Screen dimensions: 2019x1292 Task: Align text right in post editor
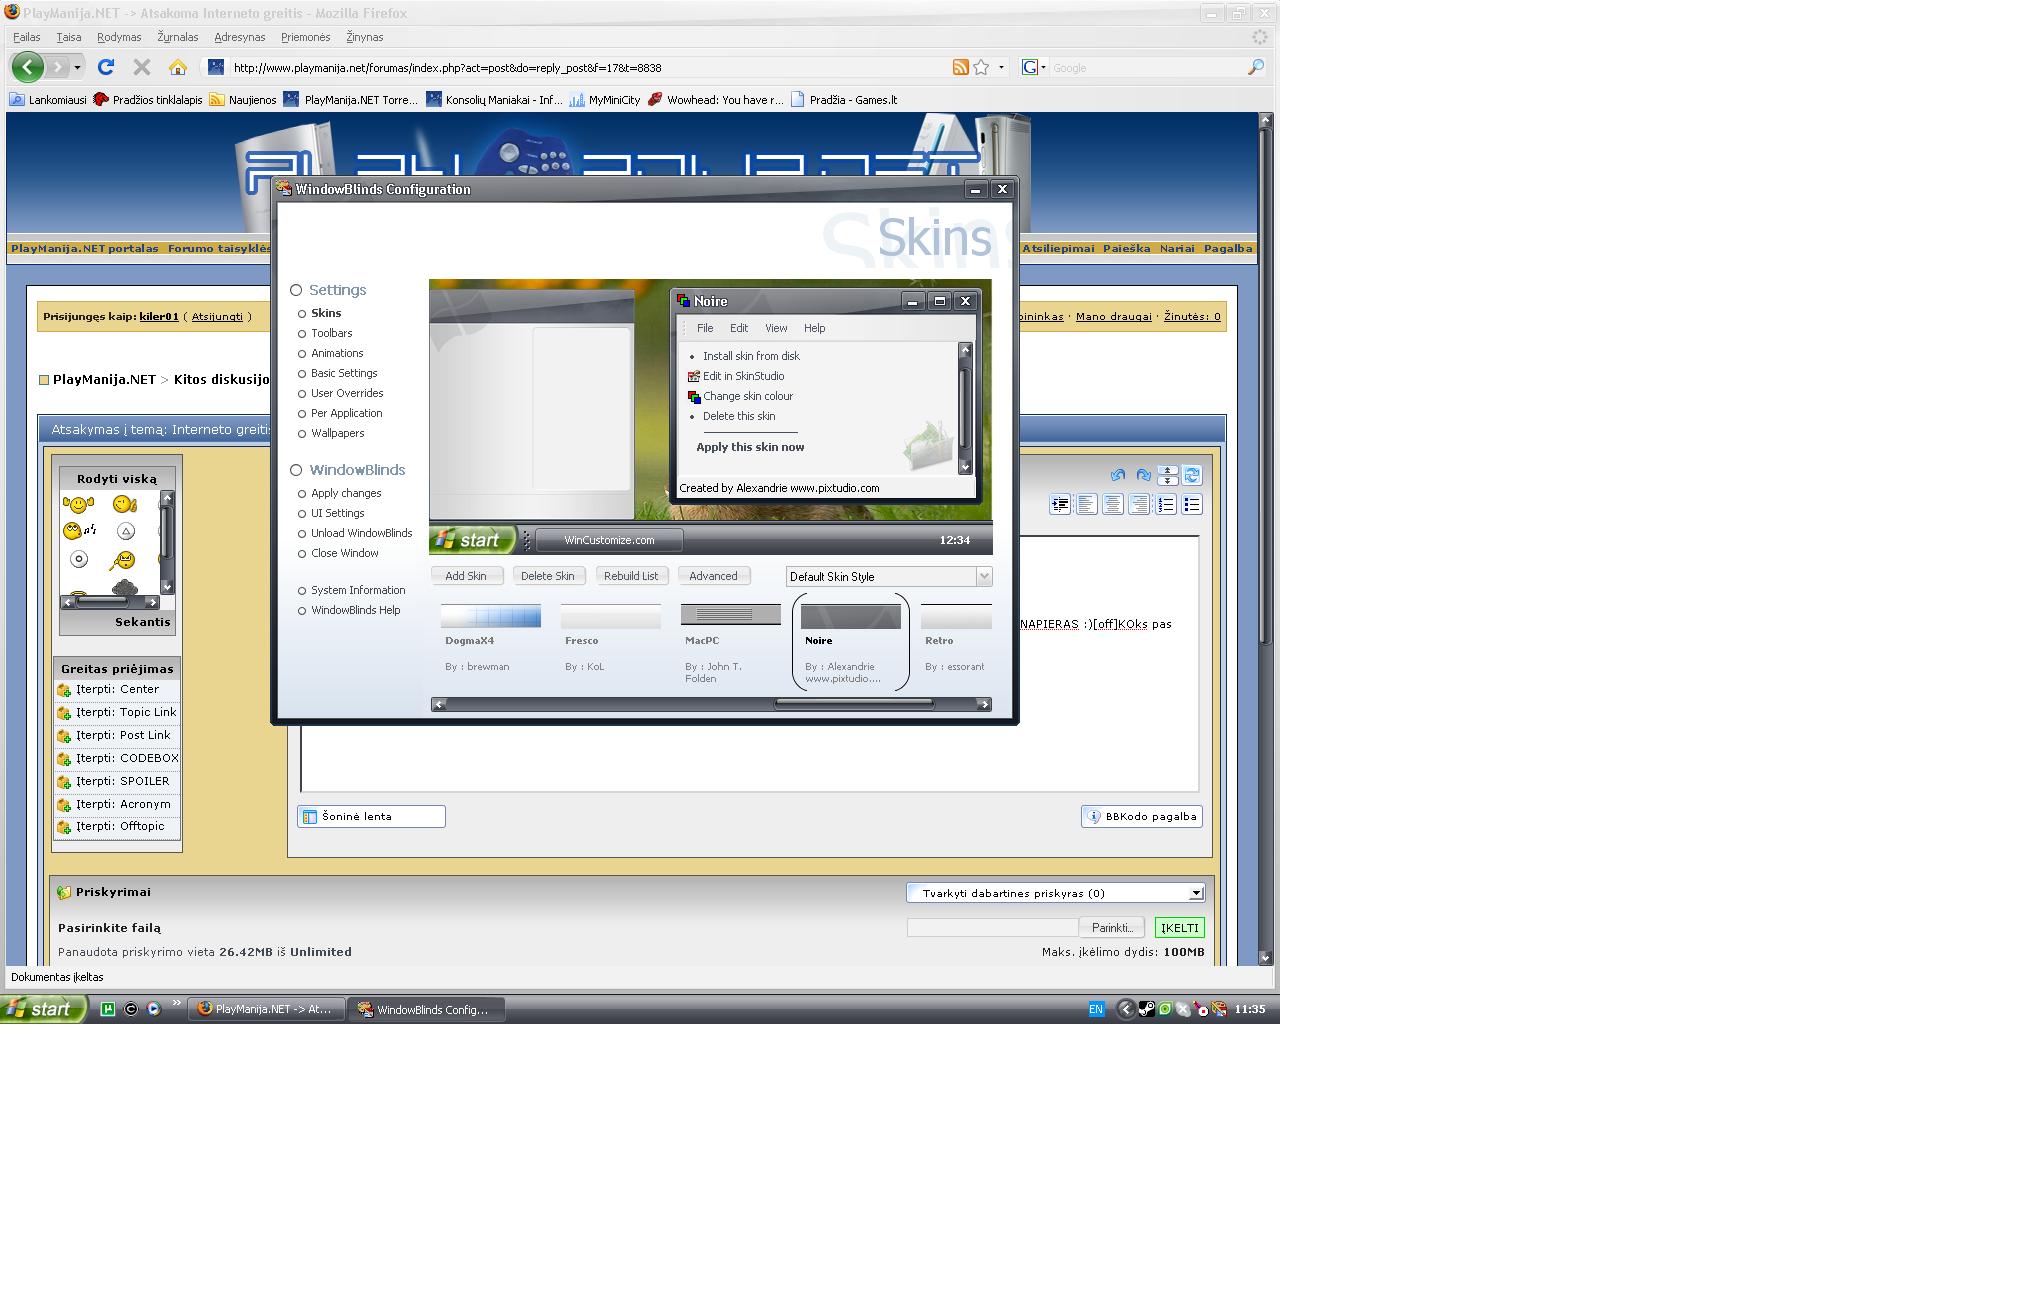tap(1138, 505)
